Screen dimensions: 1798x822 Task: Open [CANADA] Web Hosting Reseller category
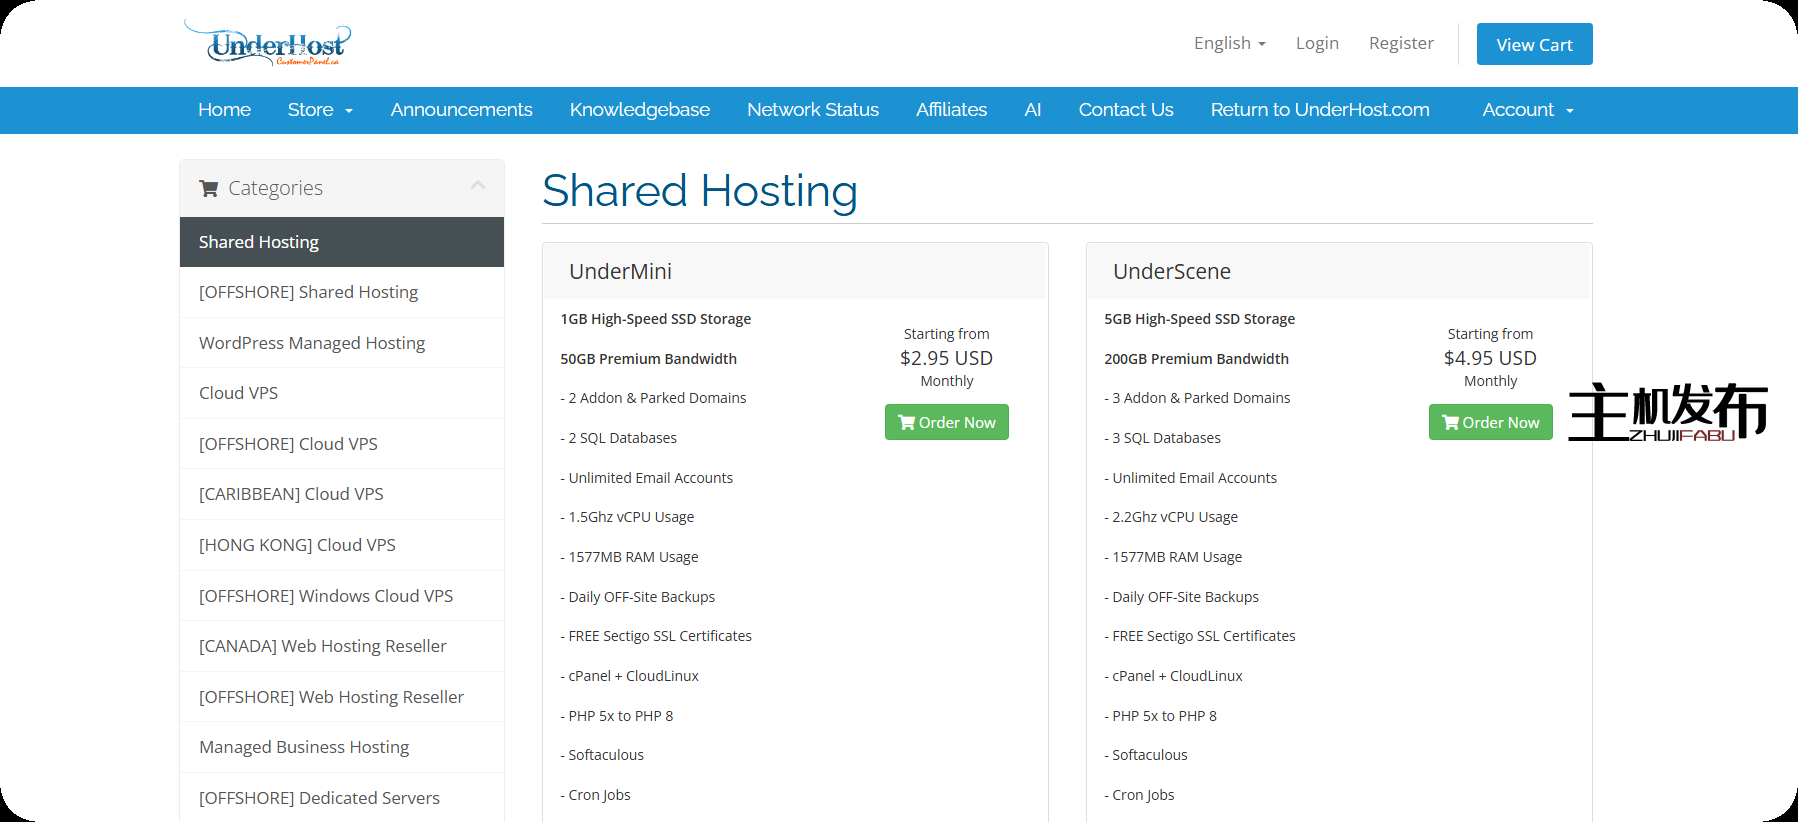pyautogui.click(x=342, y=646)
